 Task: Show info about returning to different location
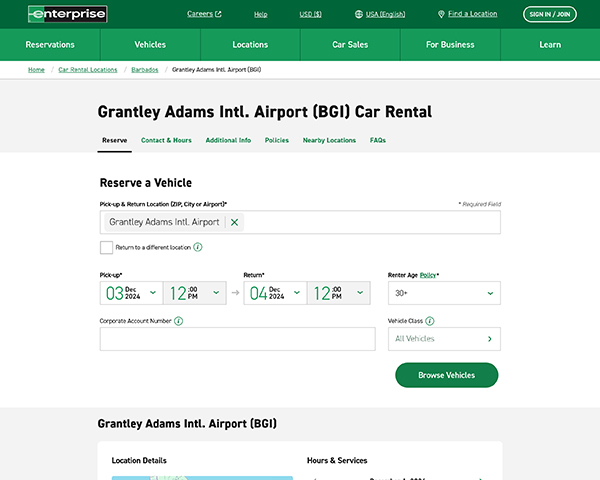pyautogui.click(x=198, y=247)
